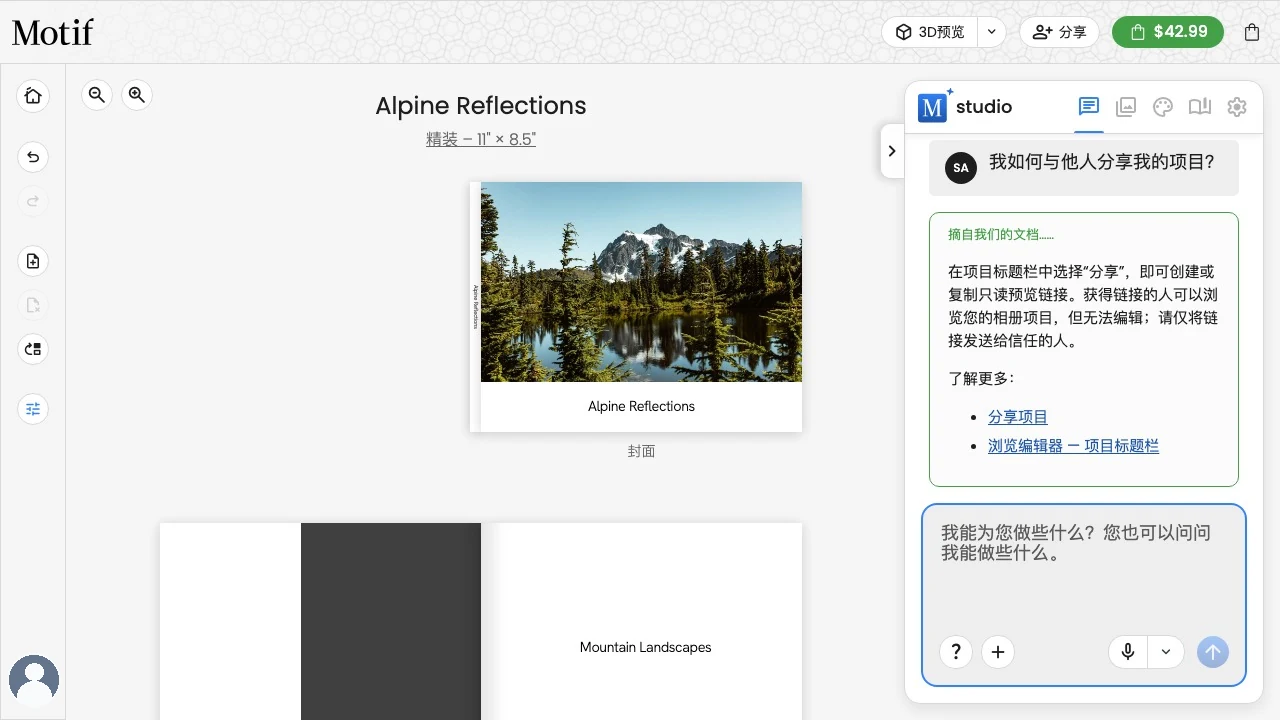Open the adjustment sliders settings icon

tap(33, 409)
